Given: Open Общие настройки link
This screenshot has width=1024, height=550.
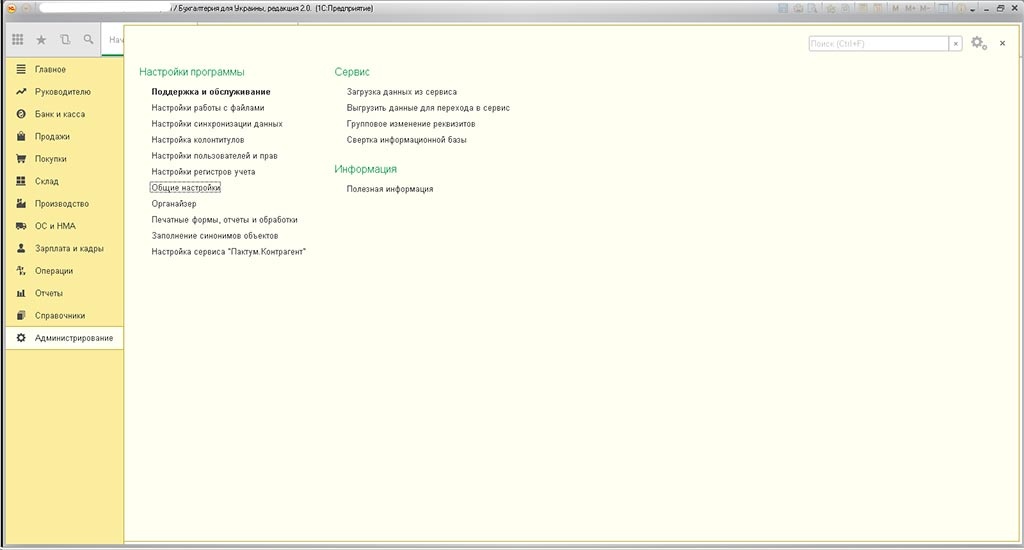Looking at the screenshot, I should point(185,188).
